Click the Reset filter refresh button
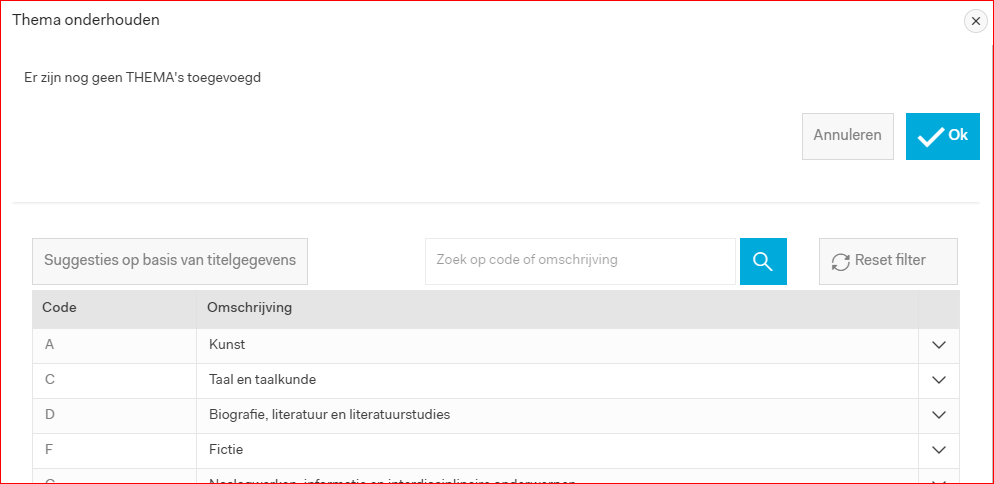The height and width of the screenshot is (484, 994). click(x=888, y=261)
